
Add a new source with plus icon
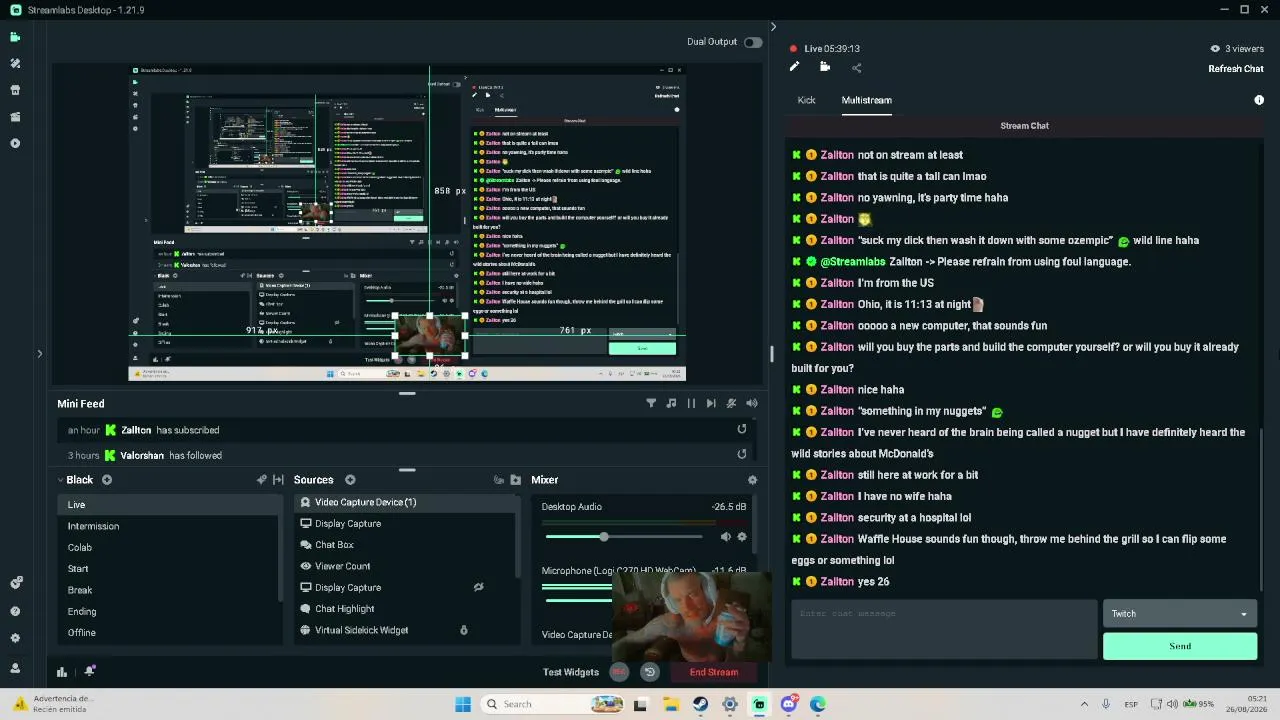tap(350, 480)
